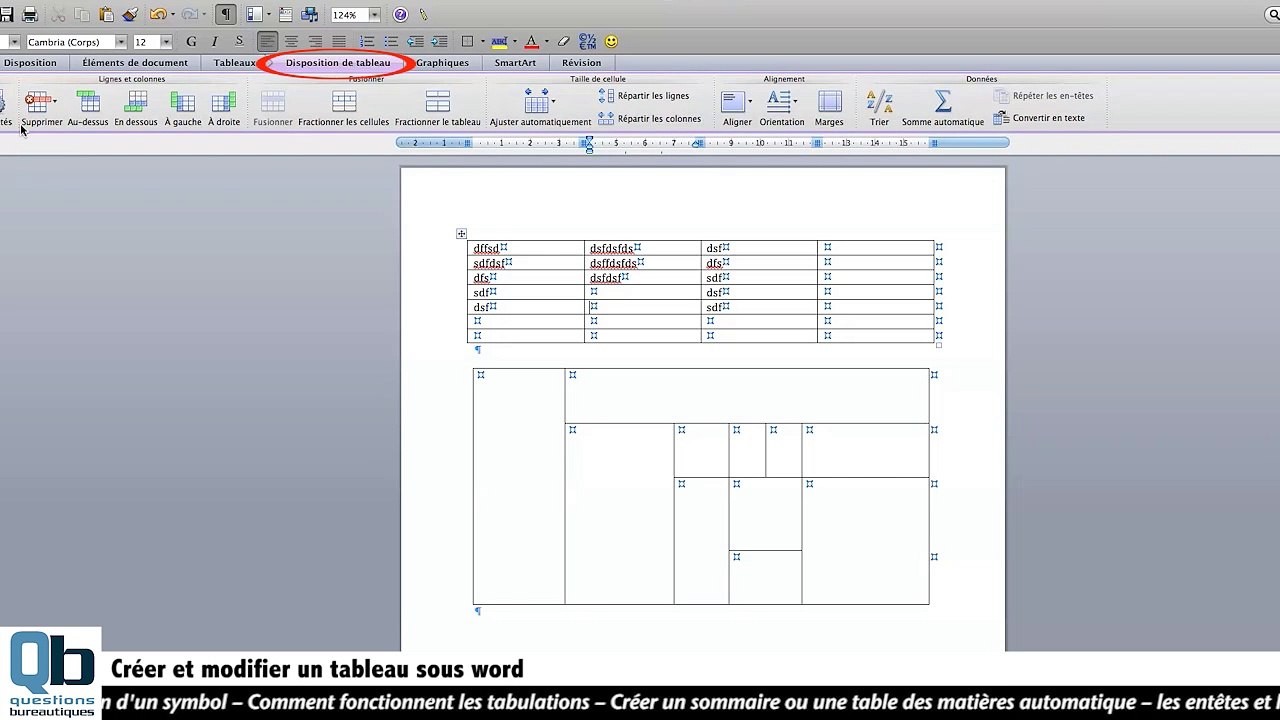1280x720 pixels.
Task: Undo the last action
Action: tap(157, 15)
